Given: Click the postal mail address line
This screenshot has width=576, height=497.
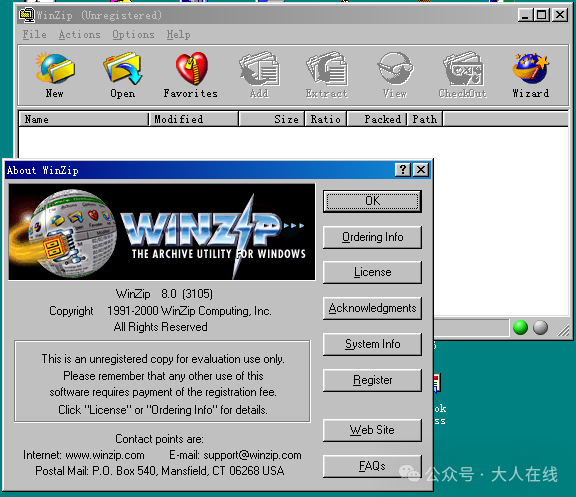Looking at the screenshot, I should tap(160, 471).
